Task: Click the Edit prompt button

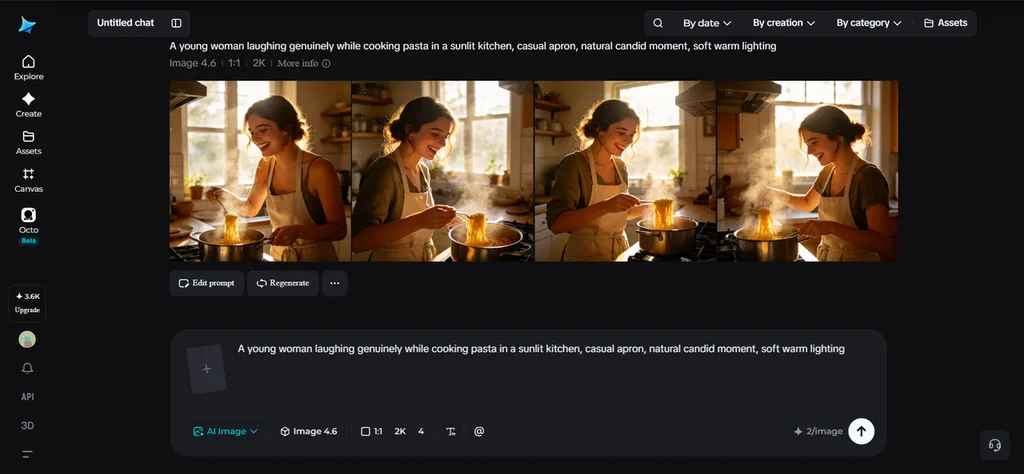Action: [x=206, y=283]
